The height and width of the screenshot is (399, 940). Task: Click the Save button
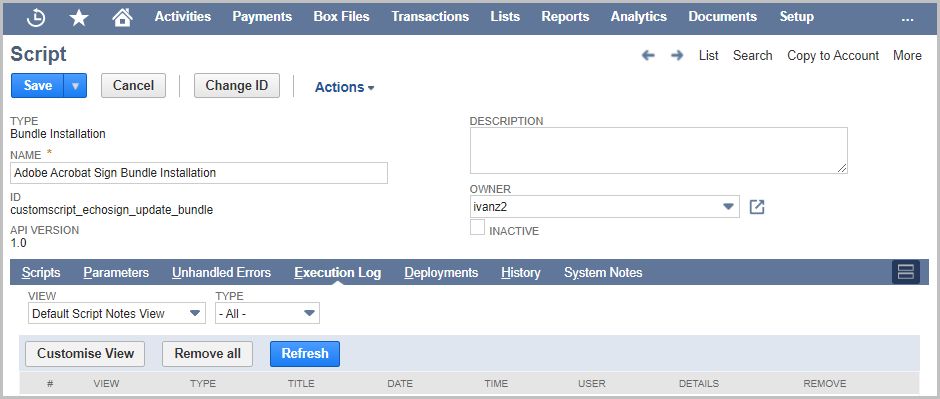[x=38, y=86]
